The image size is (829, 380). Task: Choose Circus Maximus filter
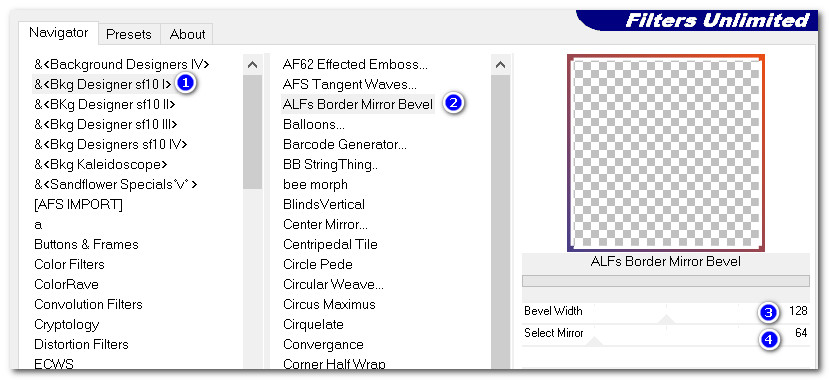329,305
